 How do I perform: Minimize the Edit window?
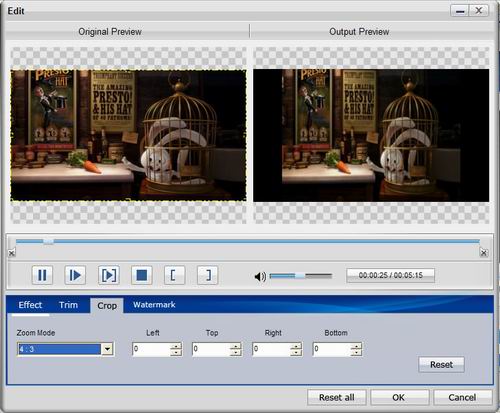[460, 11]
